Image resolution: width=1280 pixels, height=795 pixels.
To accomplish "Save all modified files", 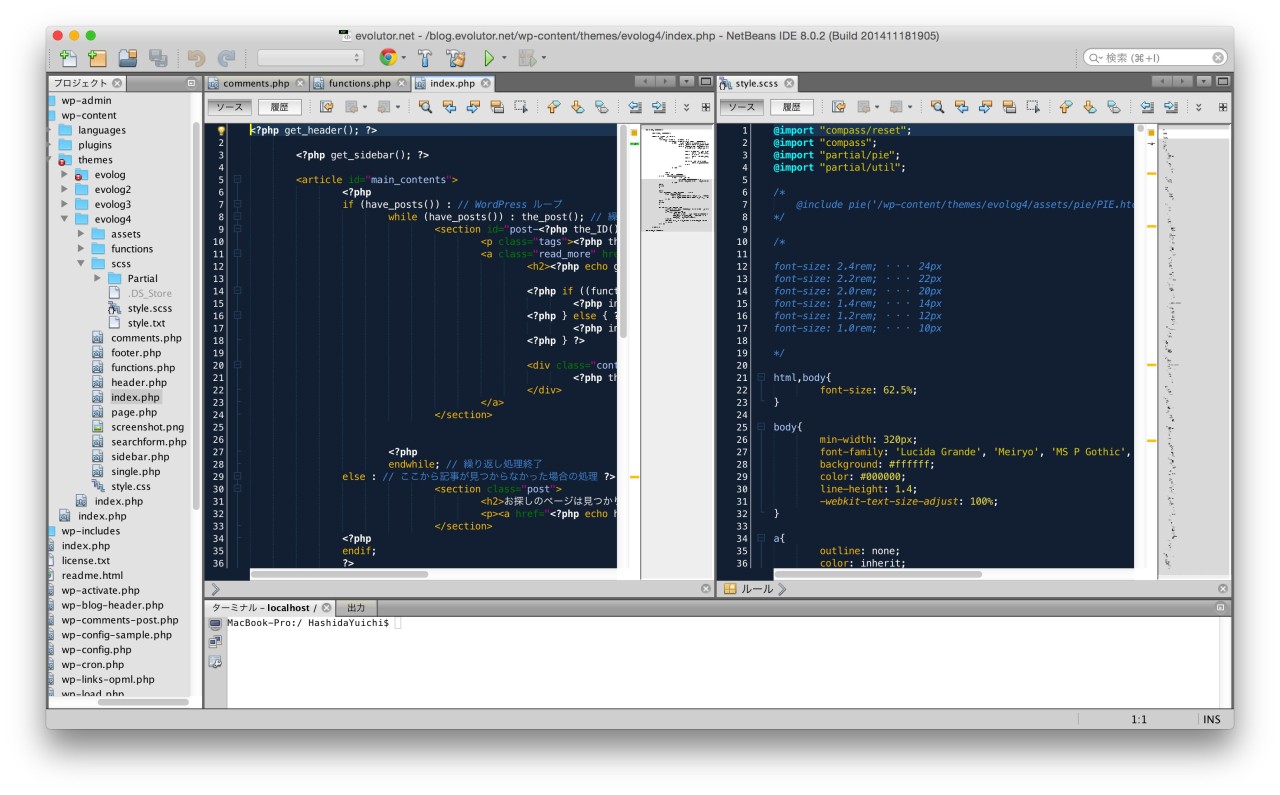I will click(158, 57).
